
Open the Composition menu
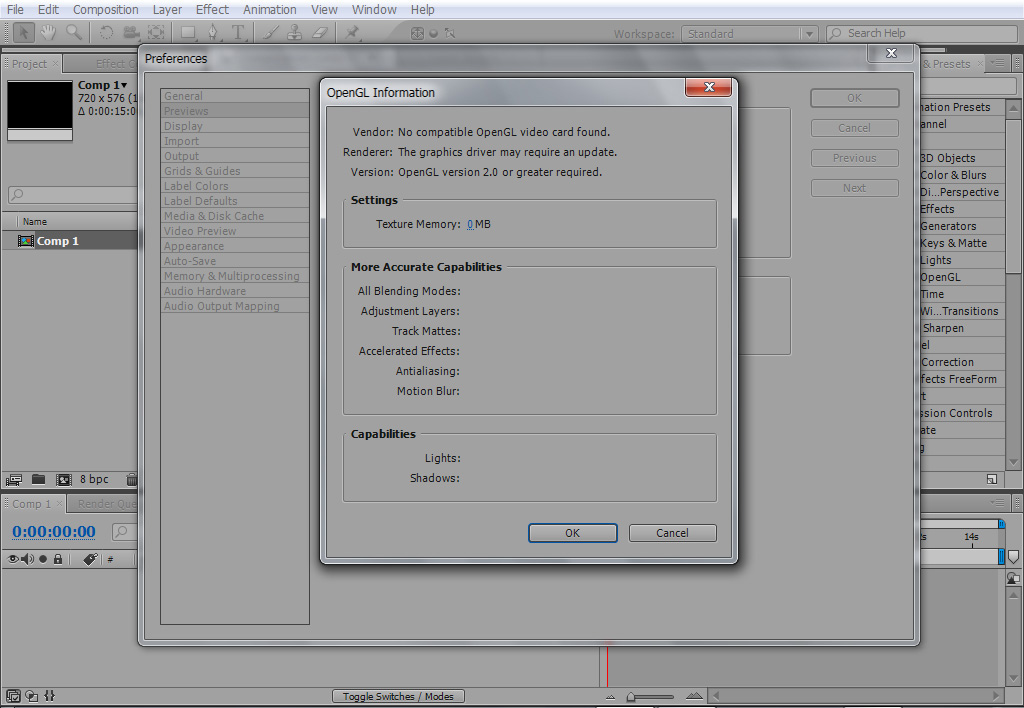[106, 10]
